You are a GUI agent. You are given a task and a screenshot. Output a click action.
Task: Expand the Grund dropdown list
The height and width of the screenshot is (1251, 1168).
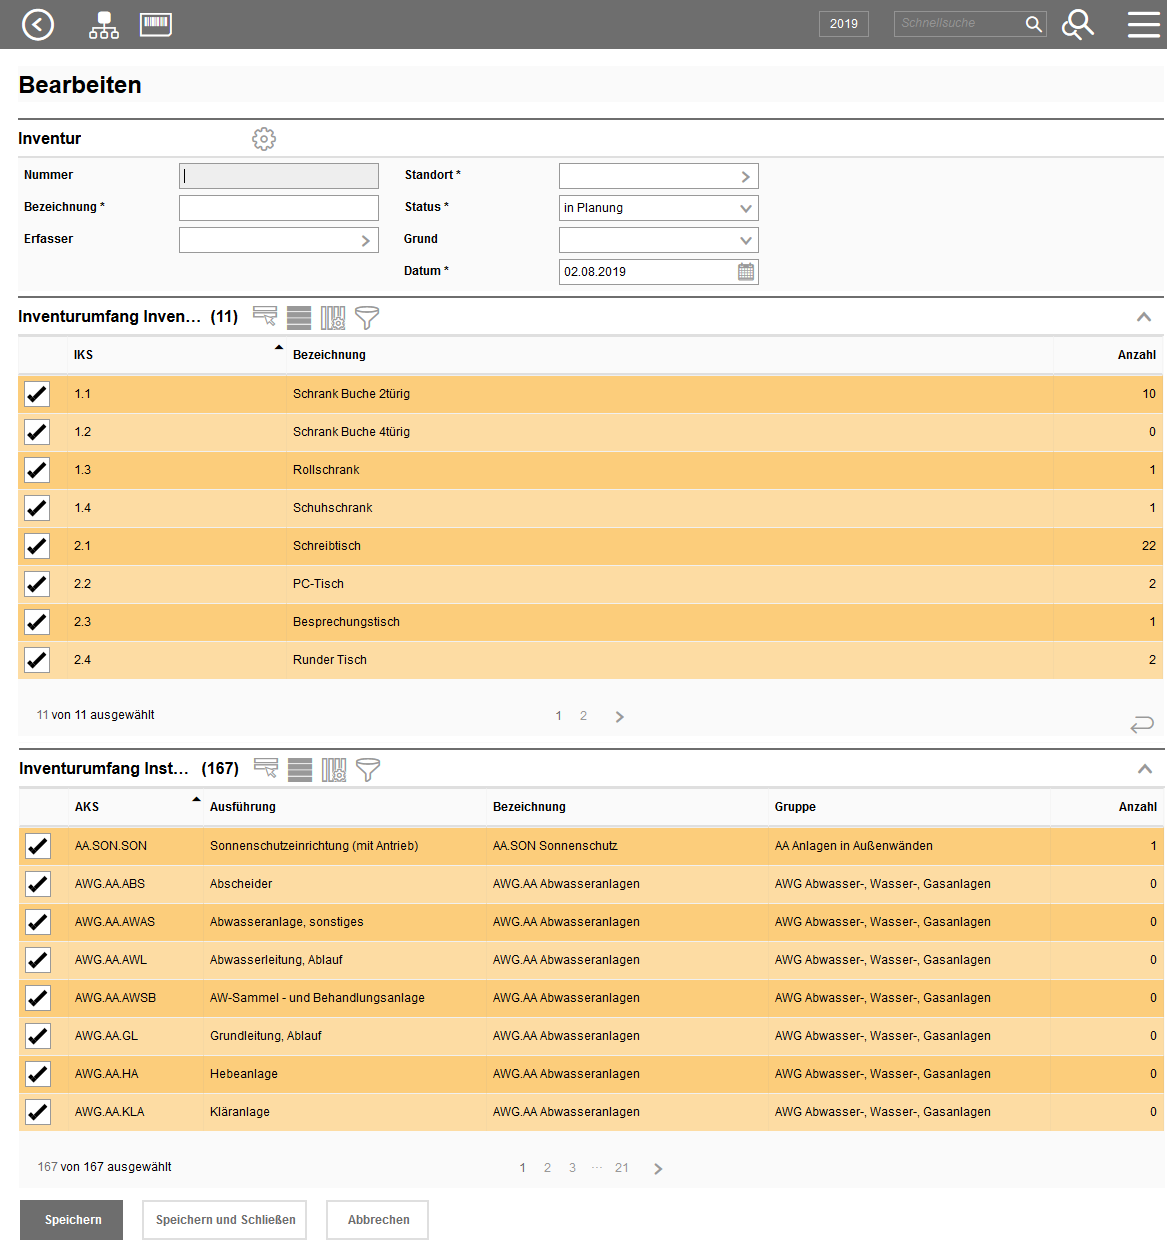click(x=658, y=240)
